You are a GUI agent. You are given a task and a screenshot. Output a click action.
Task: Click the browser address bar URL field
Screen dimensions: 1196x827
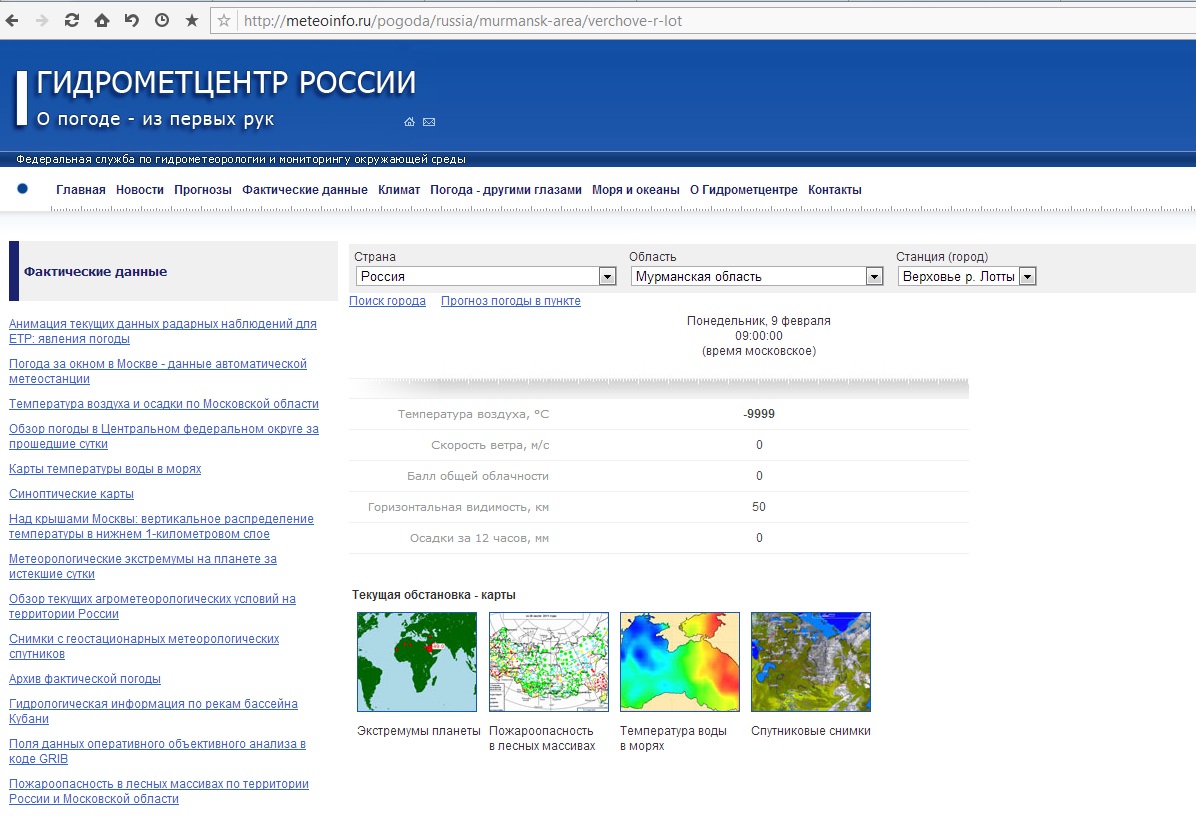pos(700,20)
